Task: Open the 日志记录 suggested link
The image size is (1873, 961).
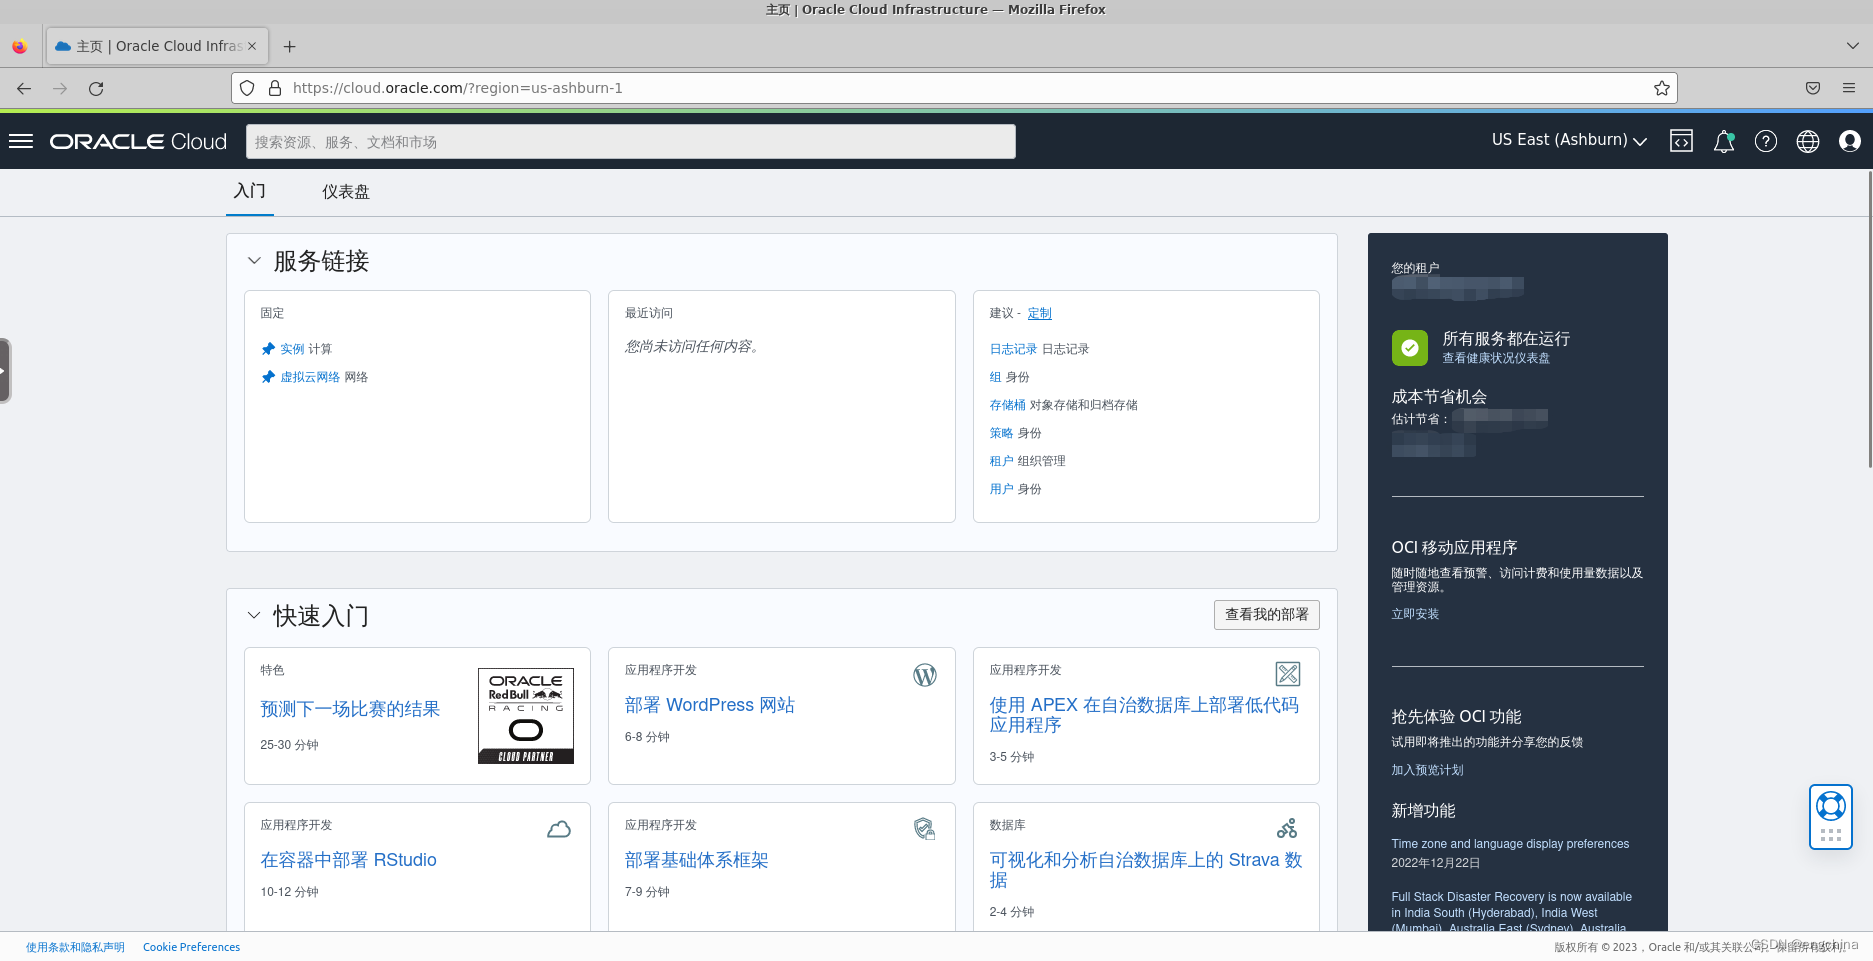Action: [1013, 349]
